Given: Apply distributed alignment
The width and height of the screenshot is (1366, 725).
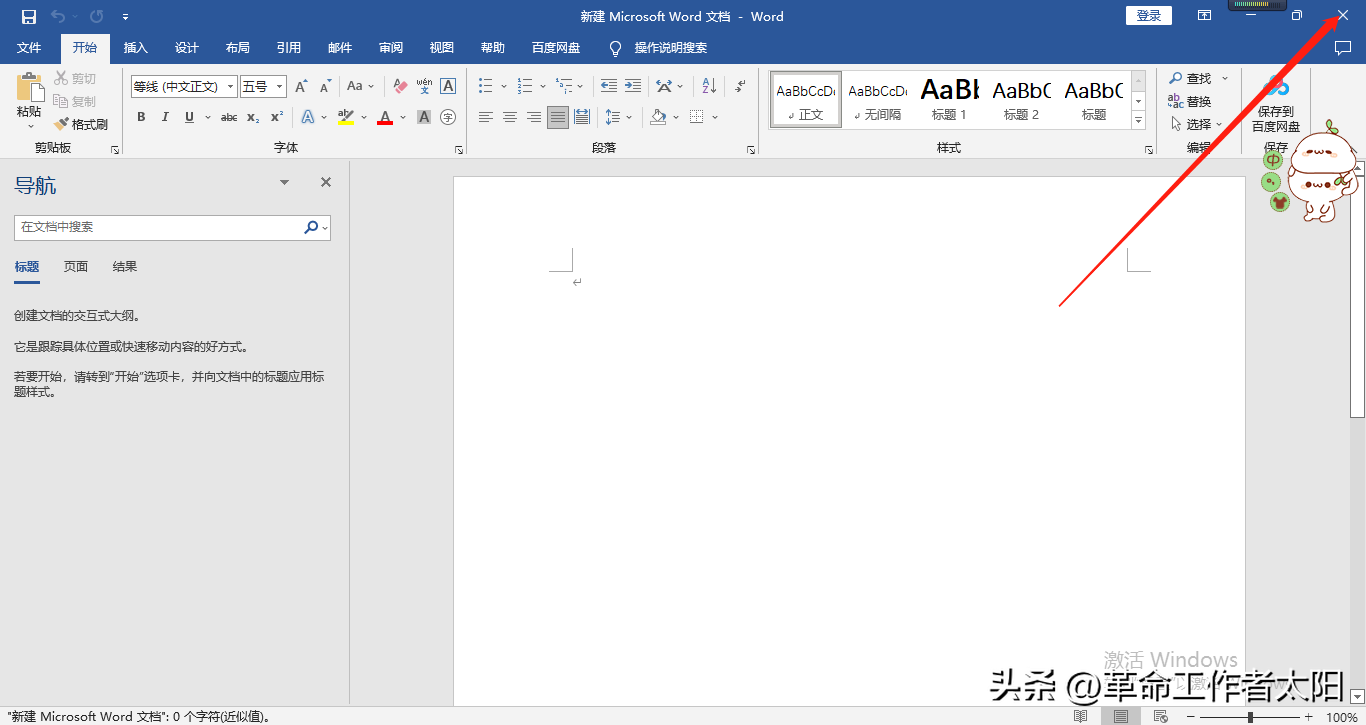Looking at the screenshot, I should tap(582, 117).
